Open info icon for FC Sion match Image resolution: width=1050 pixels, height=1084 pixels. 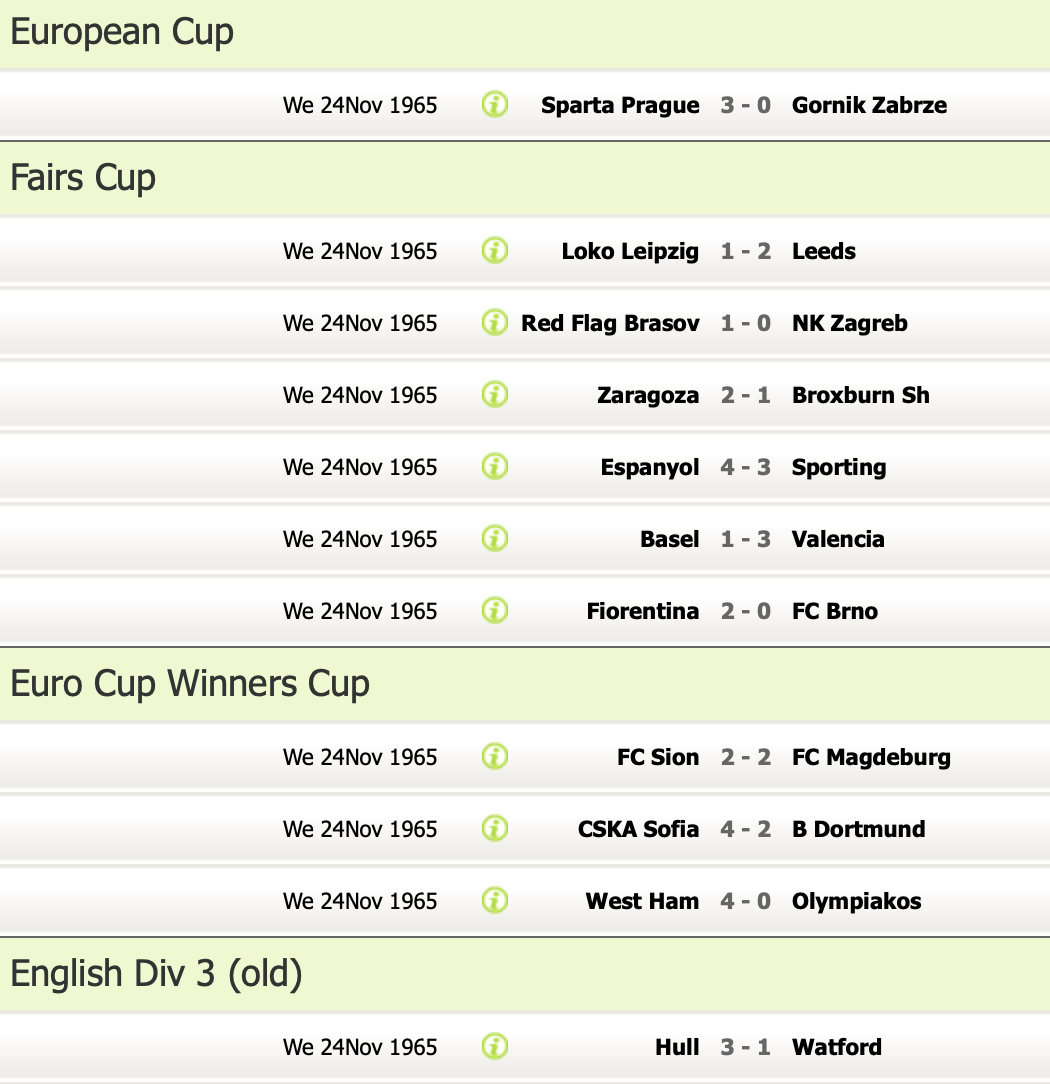pos(495,756)
